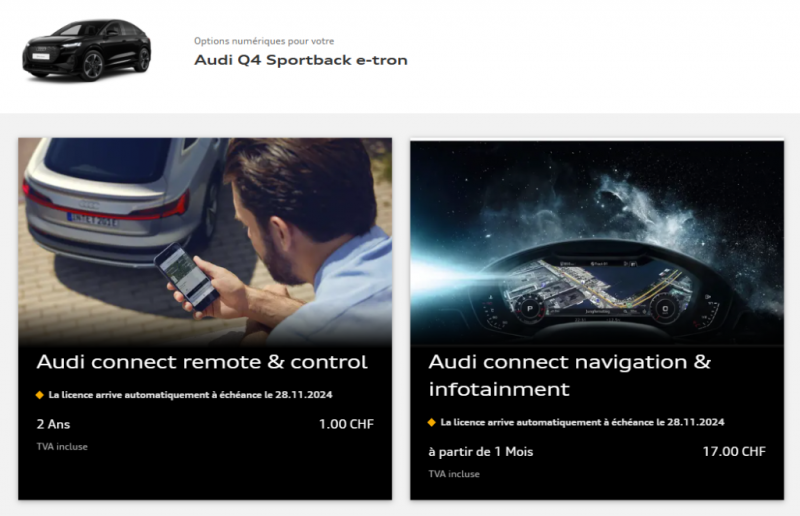Image resolution: width=800 pixels, height=516 pixels.
Task: Select Audi connect navigation & infotainment title
Action: (x=569, y=376)
